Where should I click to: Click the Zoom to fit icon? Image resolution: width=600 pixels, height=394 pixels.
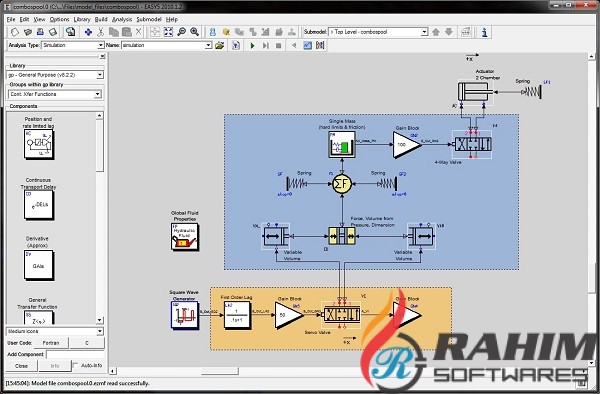pyautogui.click(x=168, y=32)
